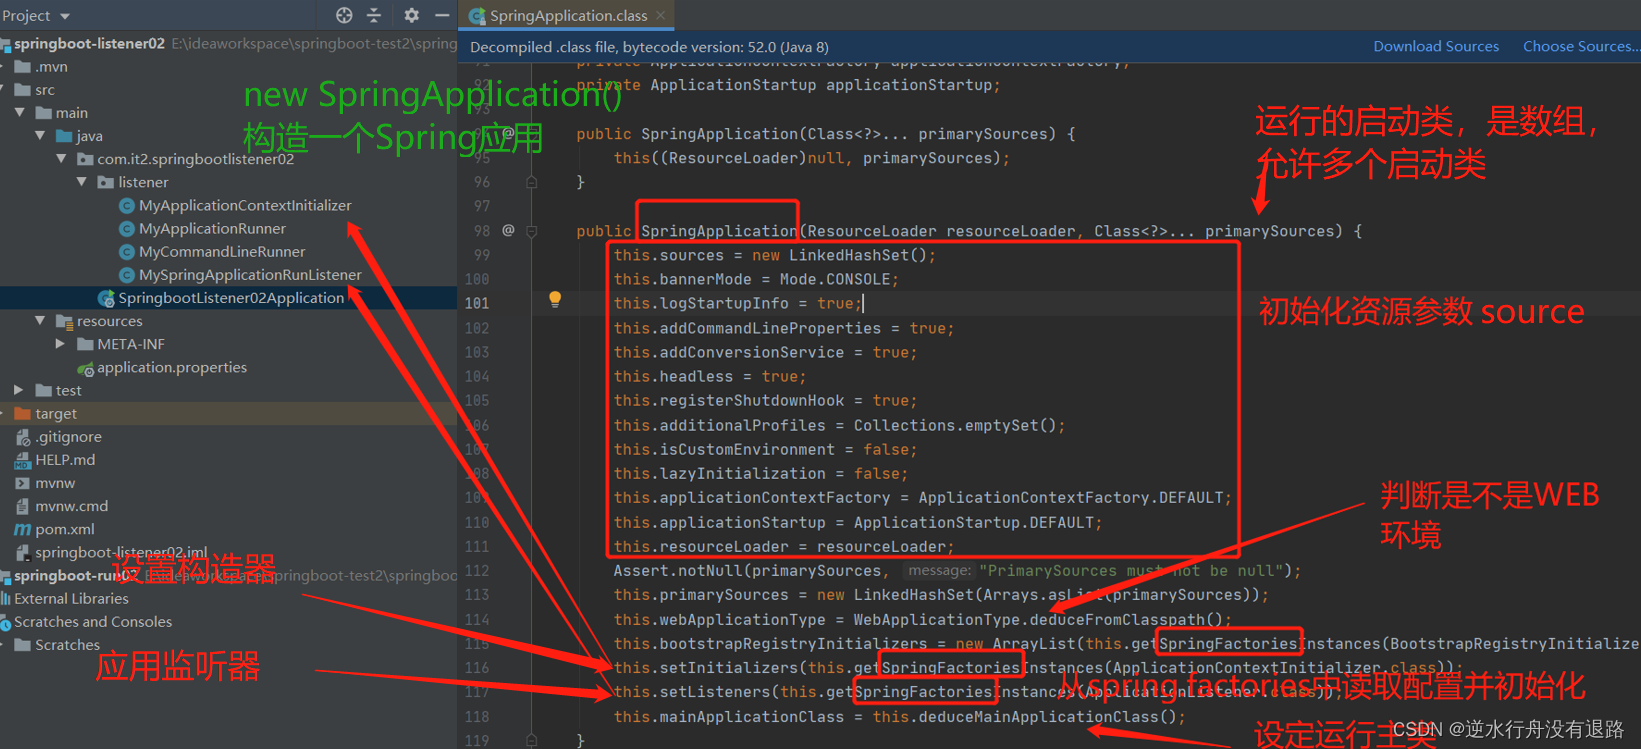Hide the Project tool window with minus icon
The image size is (1641, 749).
pos(441,15)
